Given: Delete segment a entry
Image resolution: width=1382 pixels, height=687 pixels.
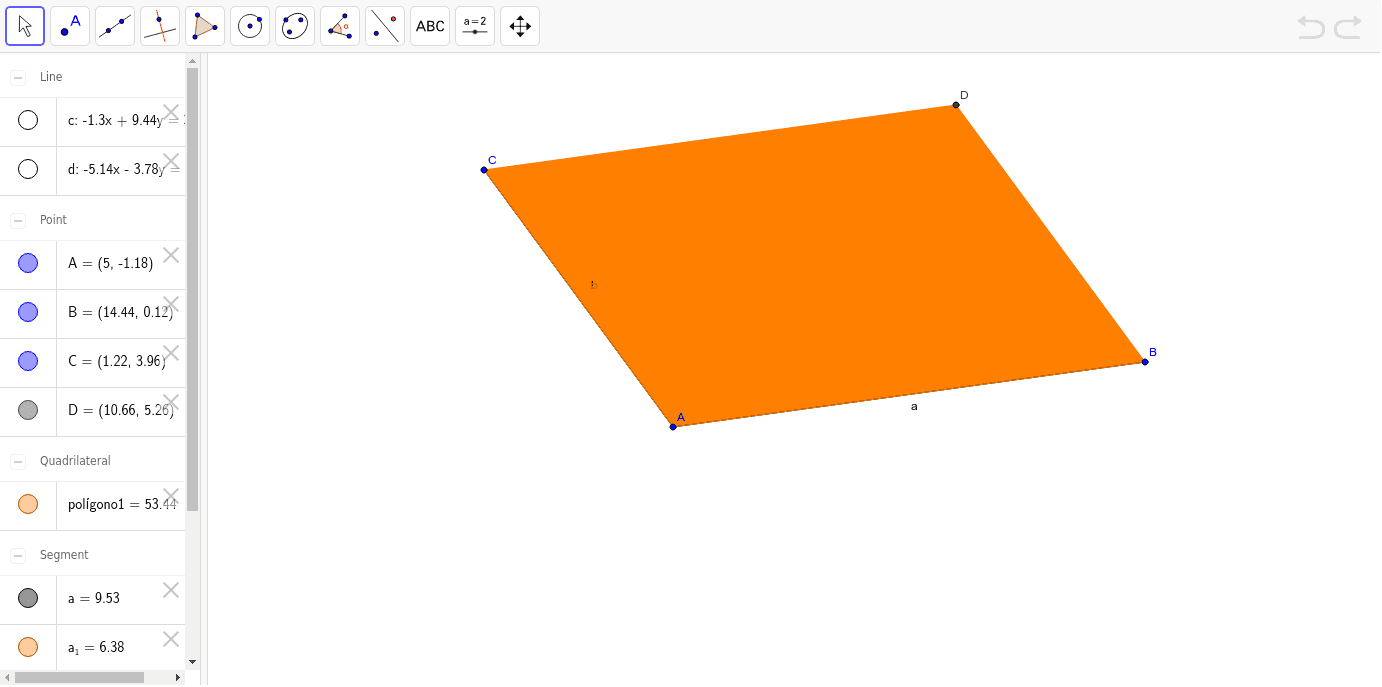Looking at the screenshot, I should 171,590.
